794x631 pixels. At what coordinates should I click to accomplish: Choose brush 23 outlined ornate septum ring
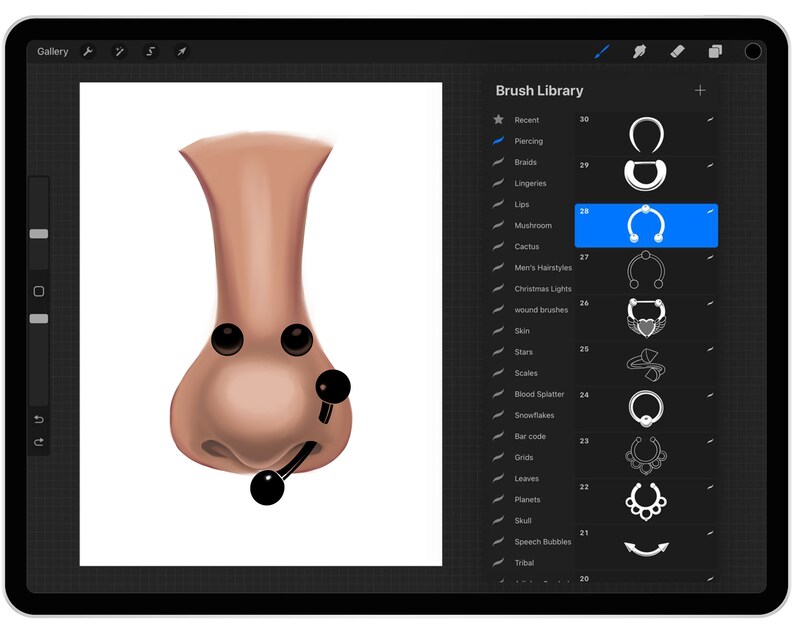coord(646,456)
